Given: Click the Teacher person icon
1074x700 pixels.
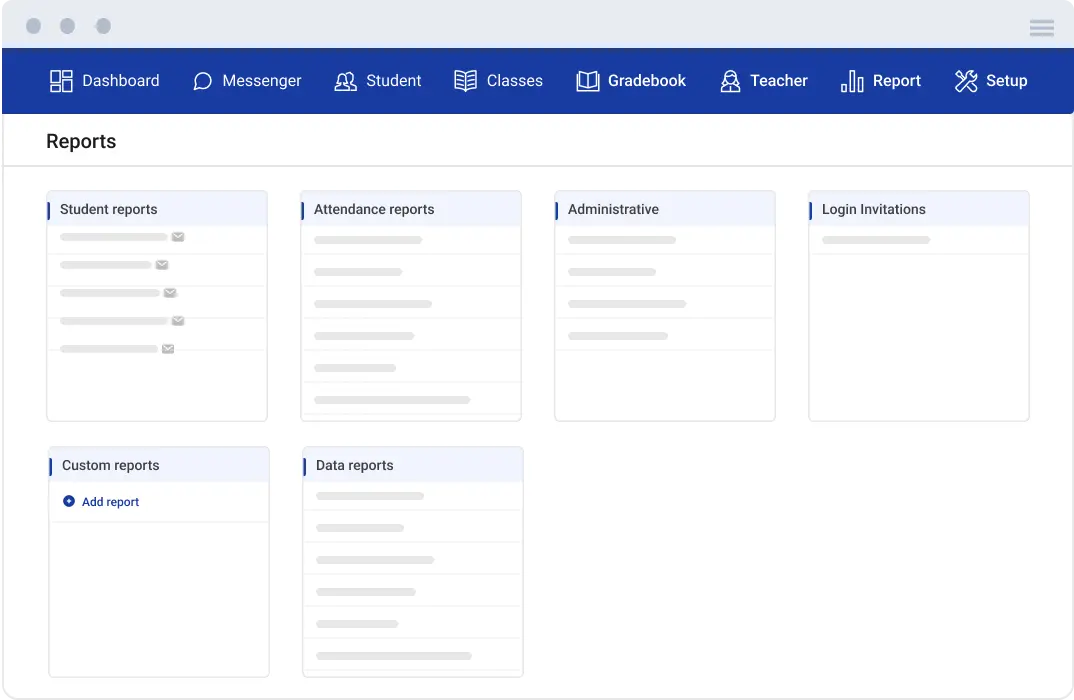Looking at the screenshot, I should coord(730,81).
